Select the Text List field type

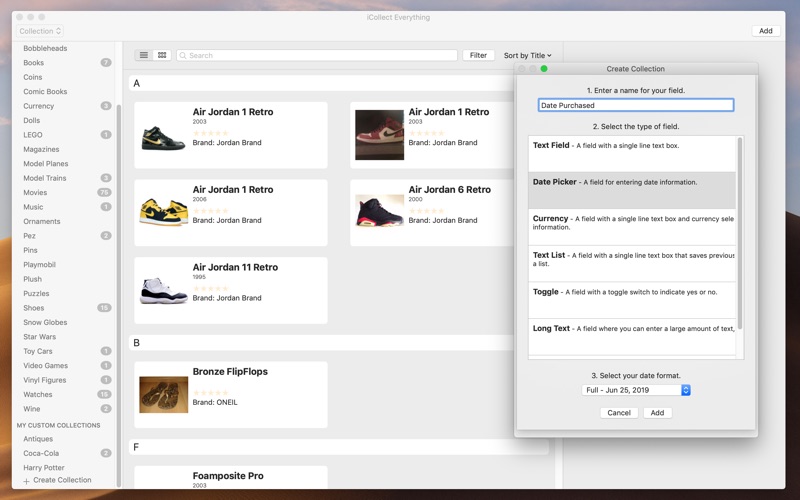pos(632,264)
